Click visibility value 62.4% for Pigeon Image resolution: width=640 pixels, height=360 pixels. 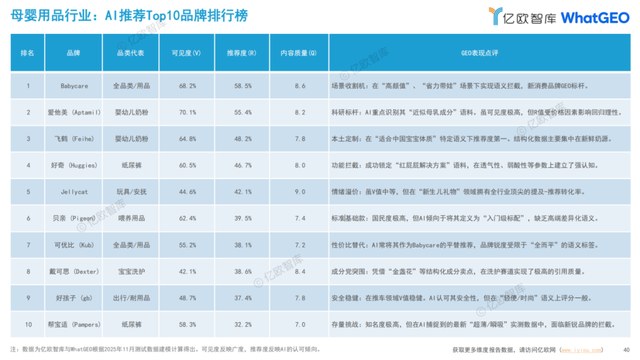[x=187, y=218]
